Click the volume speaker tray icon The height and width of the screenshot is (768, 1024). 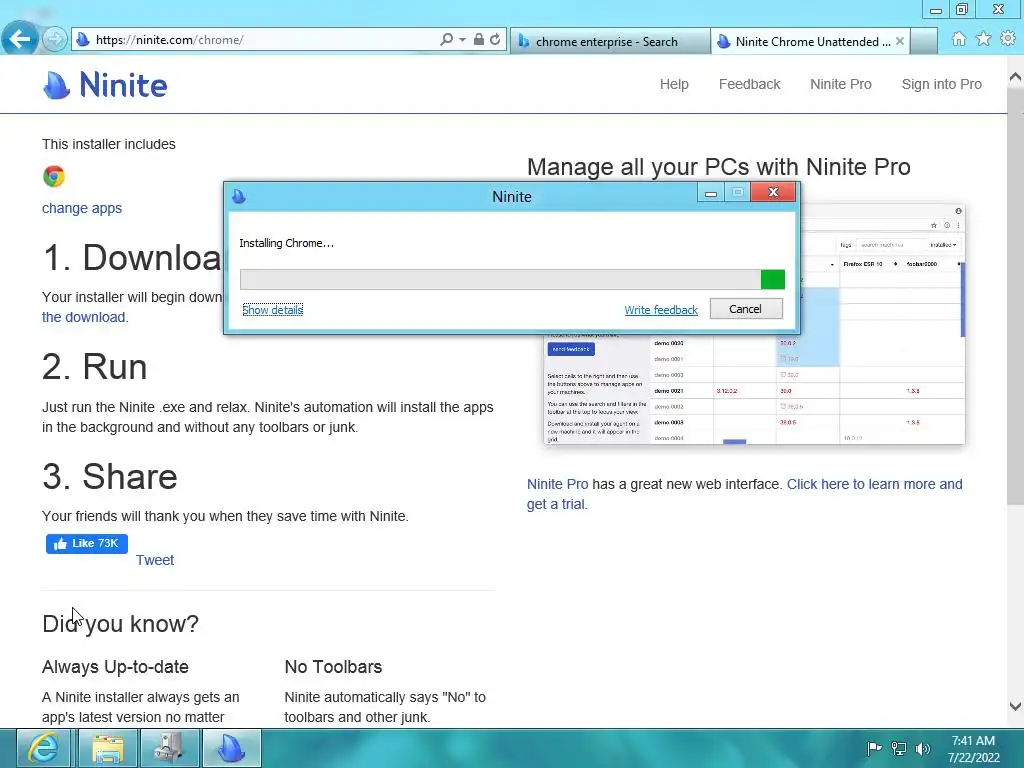pyautogui.click(x=922, y=748)
